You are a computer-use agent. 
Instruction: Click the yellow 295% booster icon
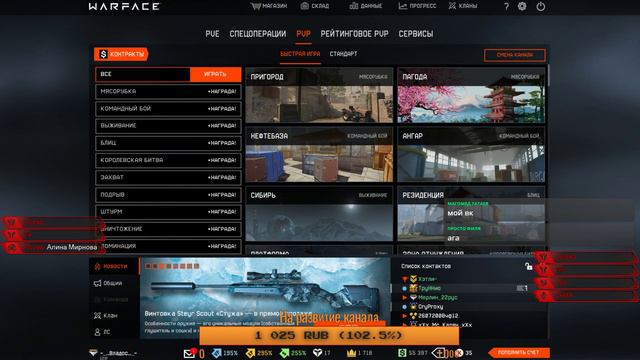250,353
